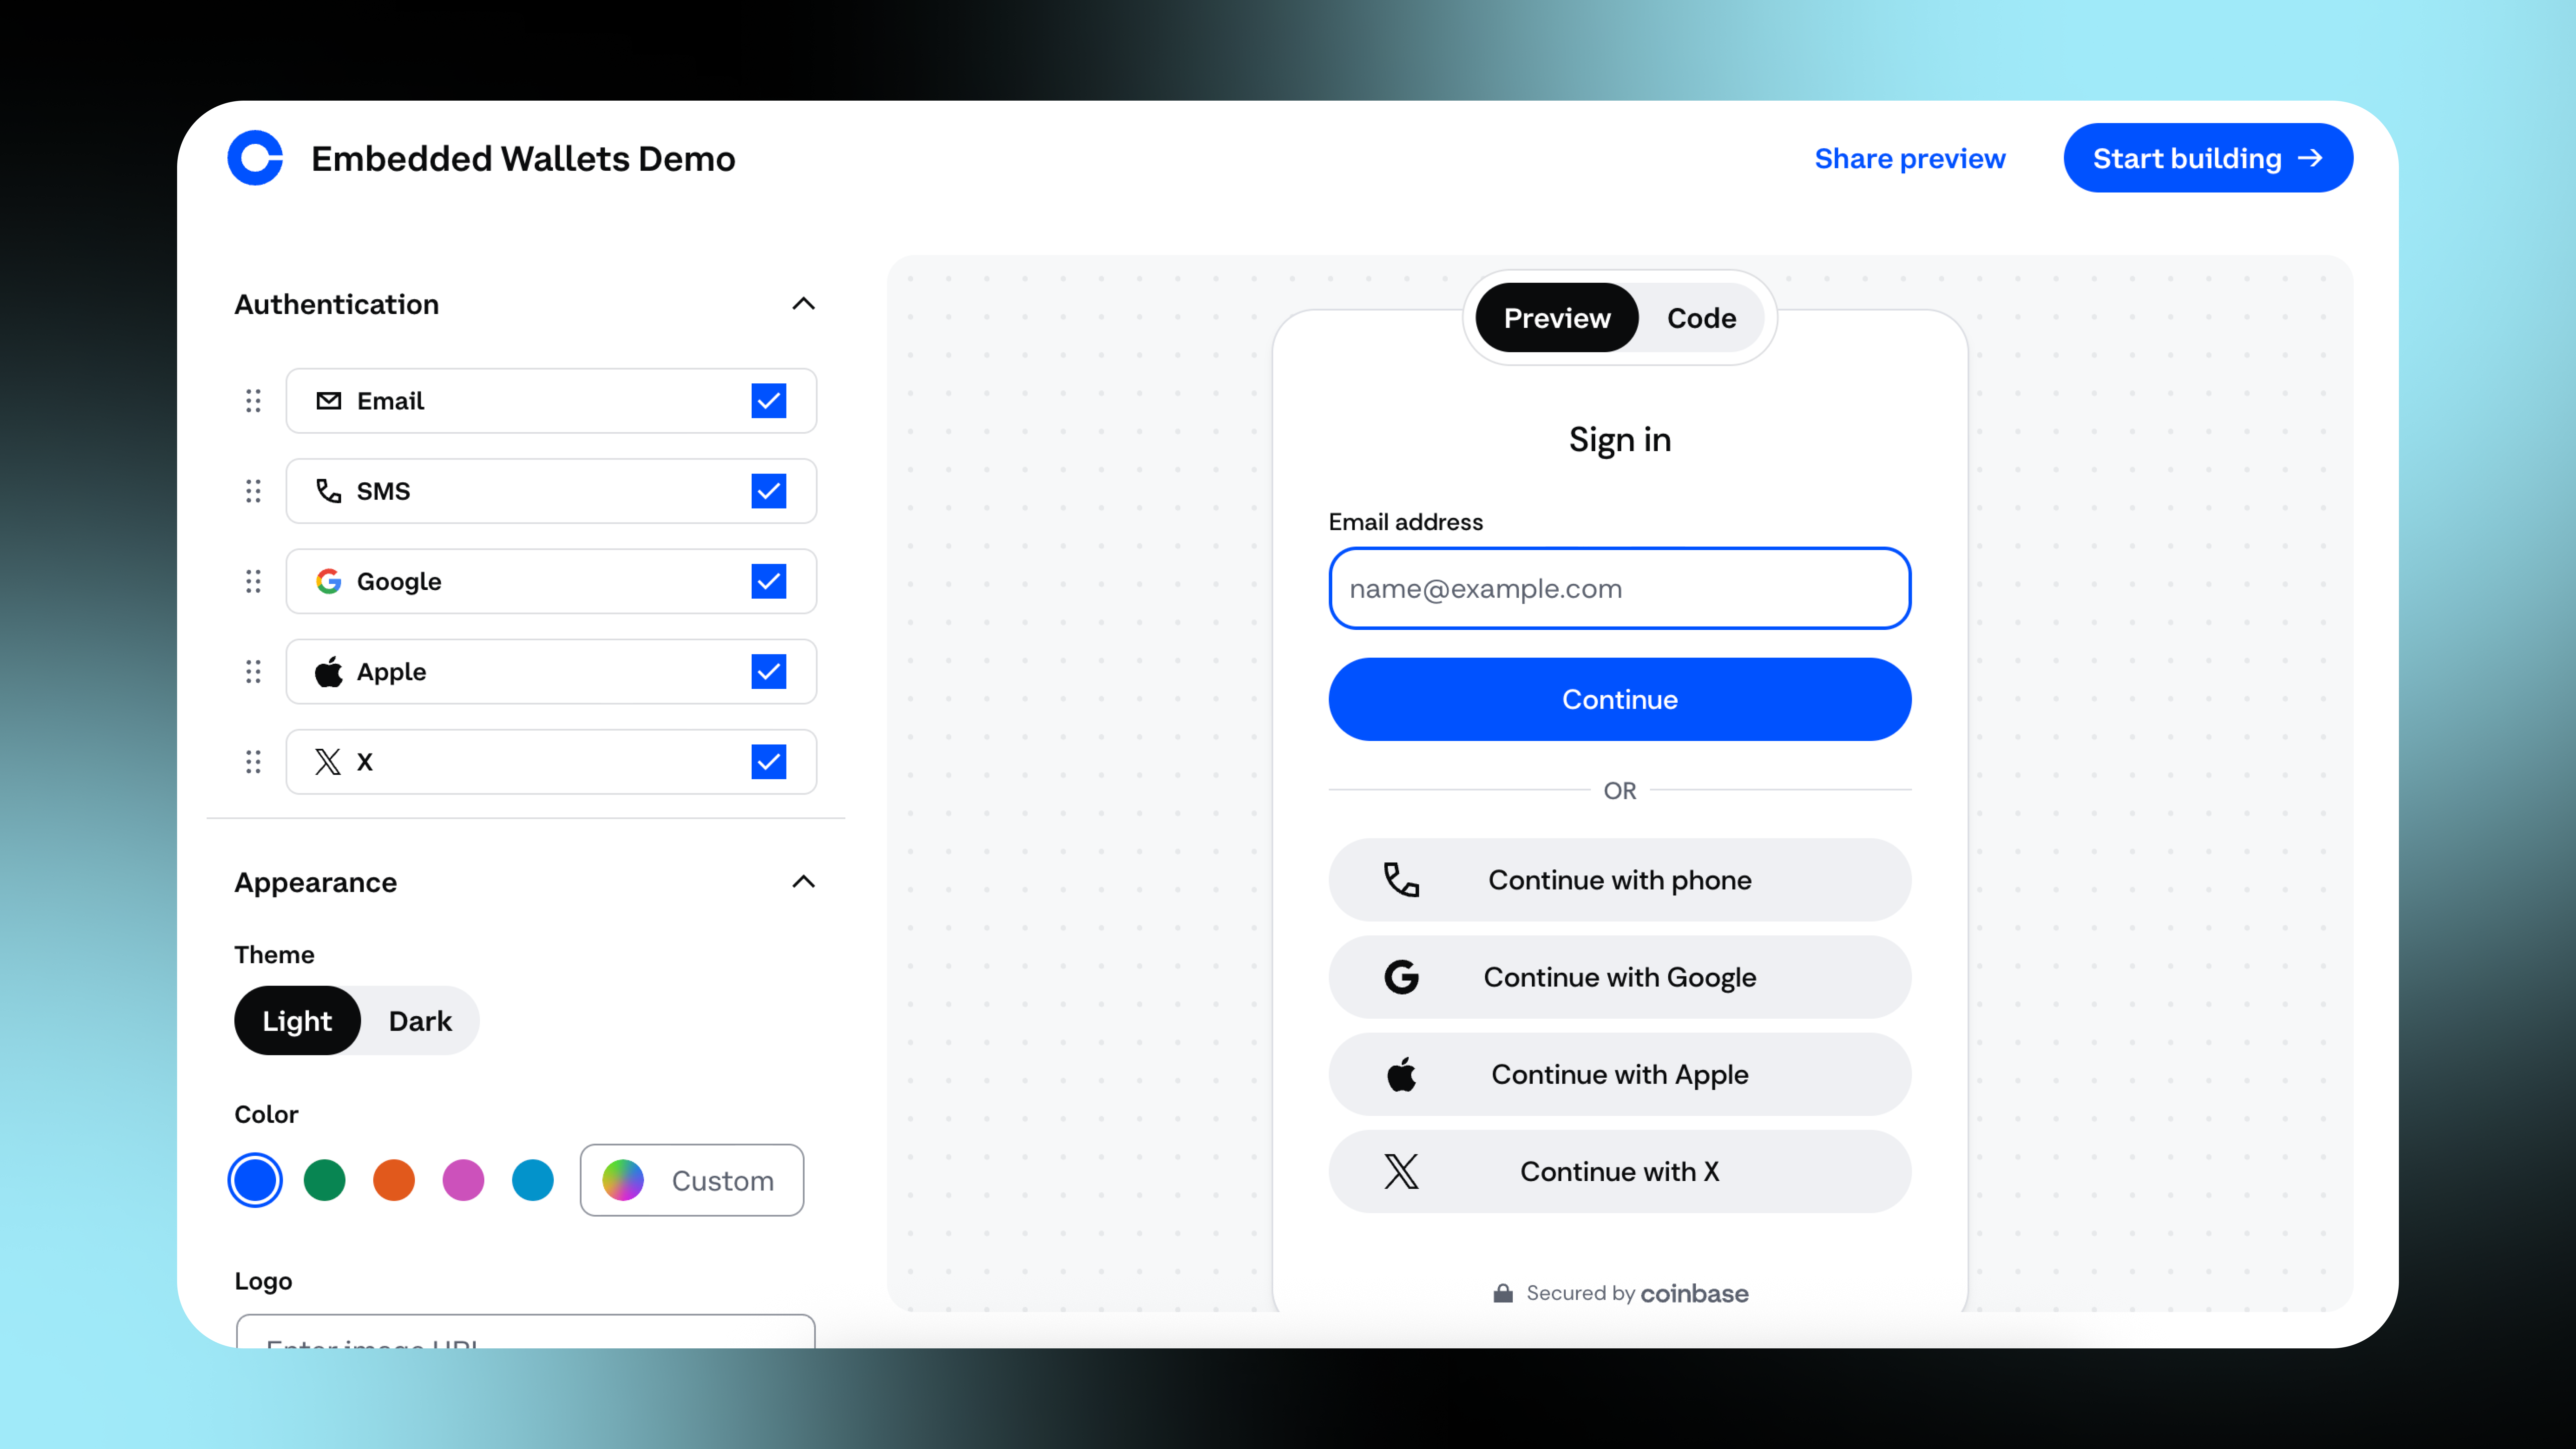The image size is (2576, 1449).
Task: Click the drag handle beside Google
Action: [x=253, y=581]
